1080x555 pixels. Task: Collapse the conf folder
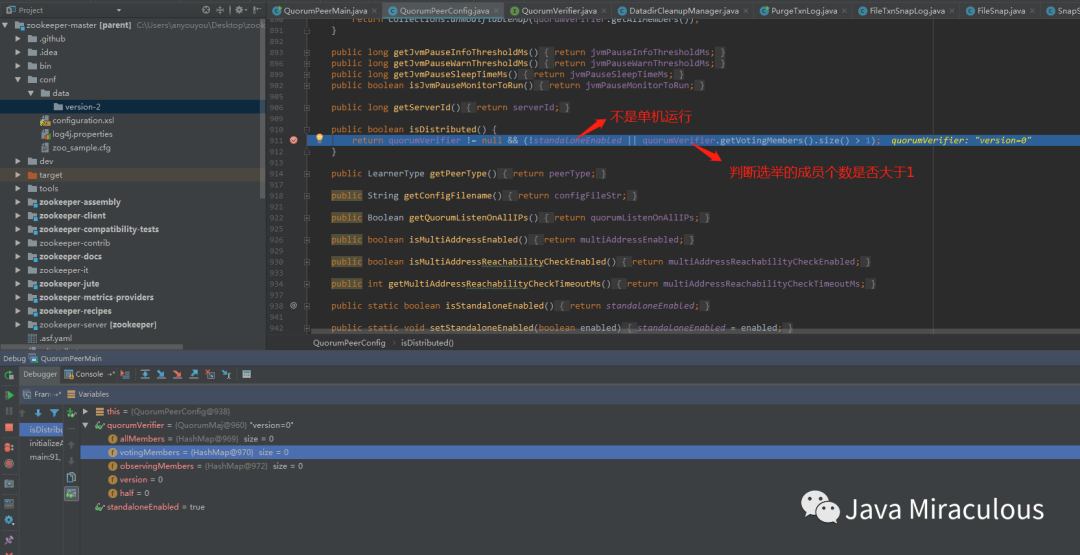[x=19, y=79]
